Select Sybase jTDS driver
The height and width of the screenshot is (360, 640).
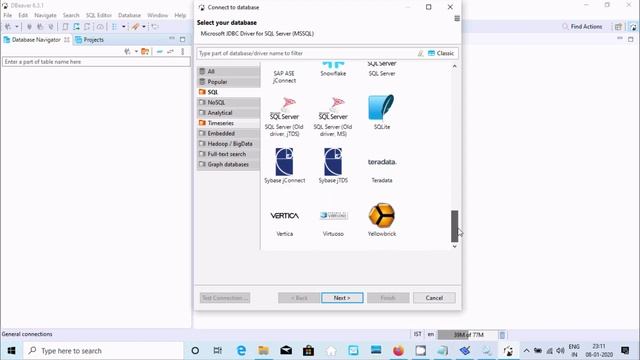pos(333,165)
